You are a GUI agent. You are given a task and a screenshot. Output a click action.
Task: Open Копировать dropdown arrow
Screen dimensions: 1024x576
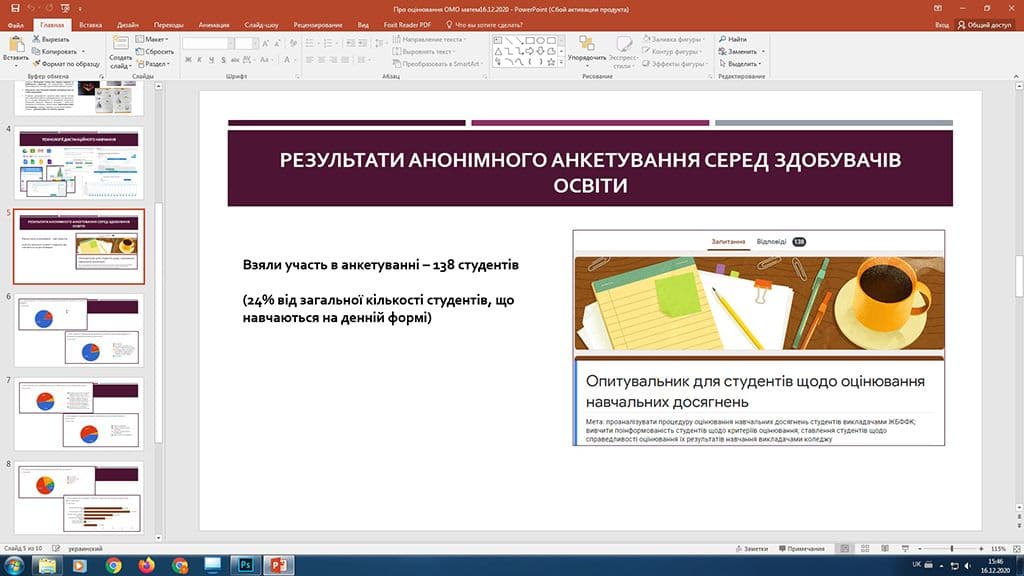click(x=83, y=52)
